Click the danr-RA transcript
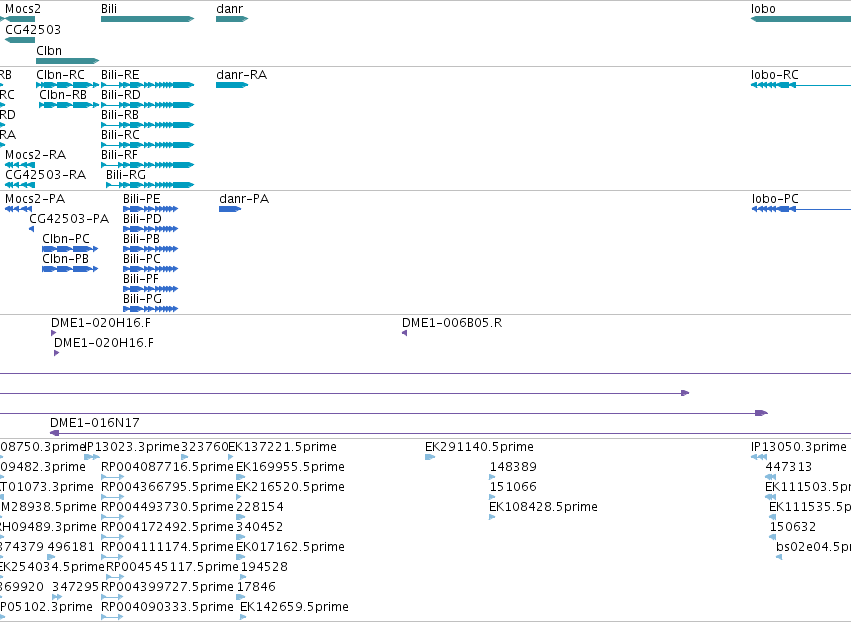 tap(232, 85)
